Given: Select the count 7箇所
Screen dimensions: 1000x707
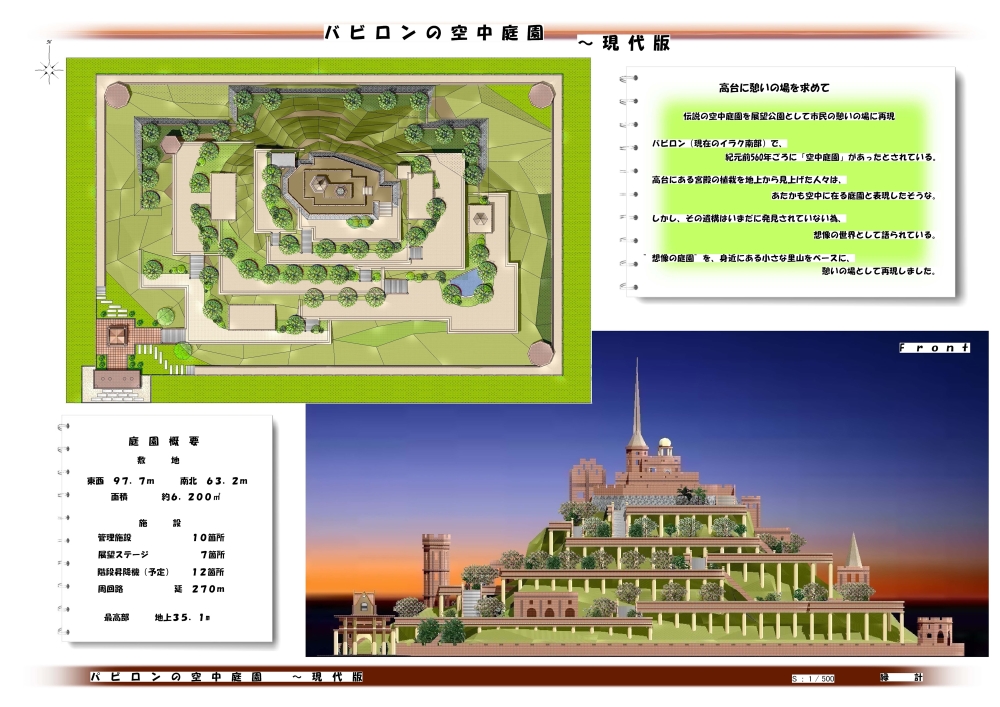Looking at the screenshot, I should point(213,555).
